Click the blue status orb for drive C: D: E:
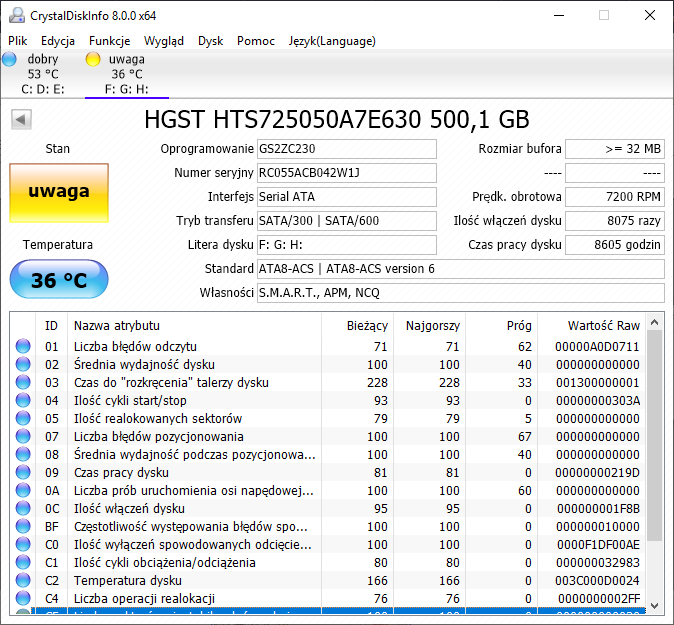674x625 pixels. 9,59
